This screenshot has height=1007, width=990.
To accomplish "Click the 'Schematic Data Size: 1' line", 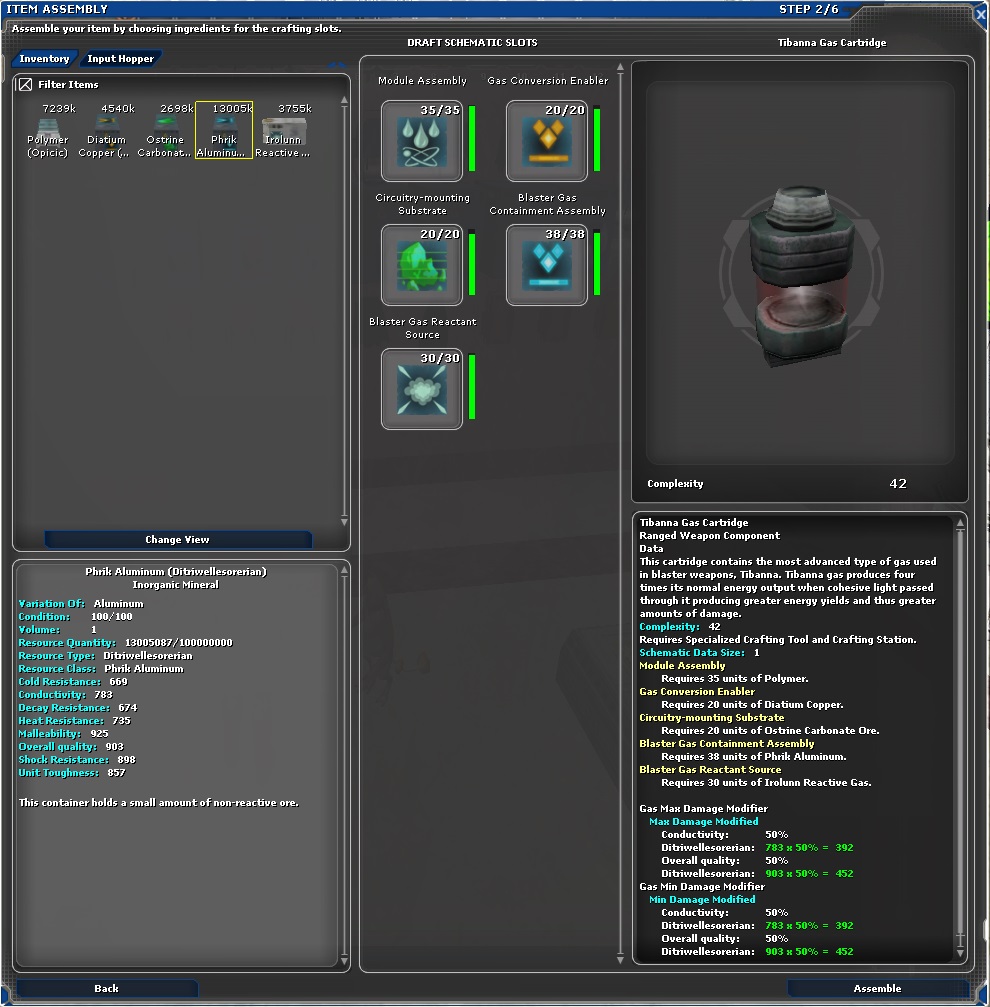I will 699,652.
